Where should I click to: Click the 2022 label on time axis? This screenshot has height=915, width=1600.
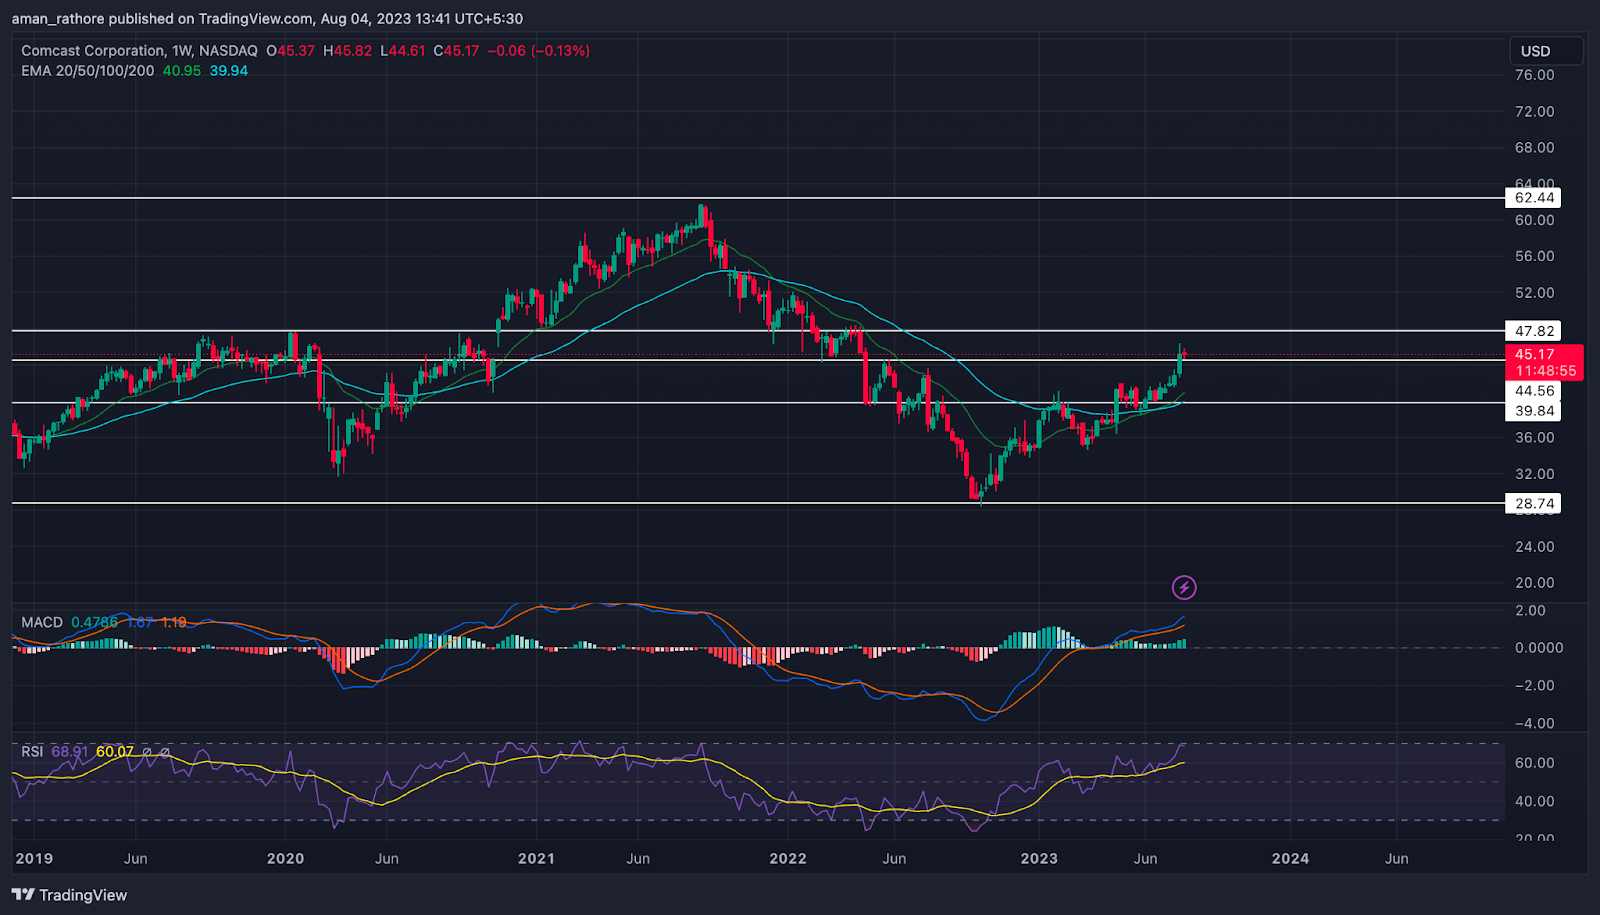(788, 858)
